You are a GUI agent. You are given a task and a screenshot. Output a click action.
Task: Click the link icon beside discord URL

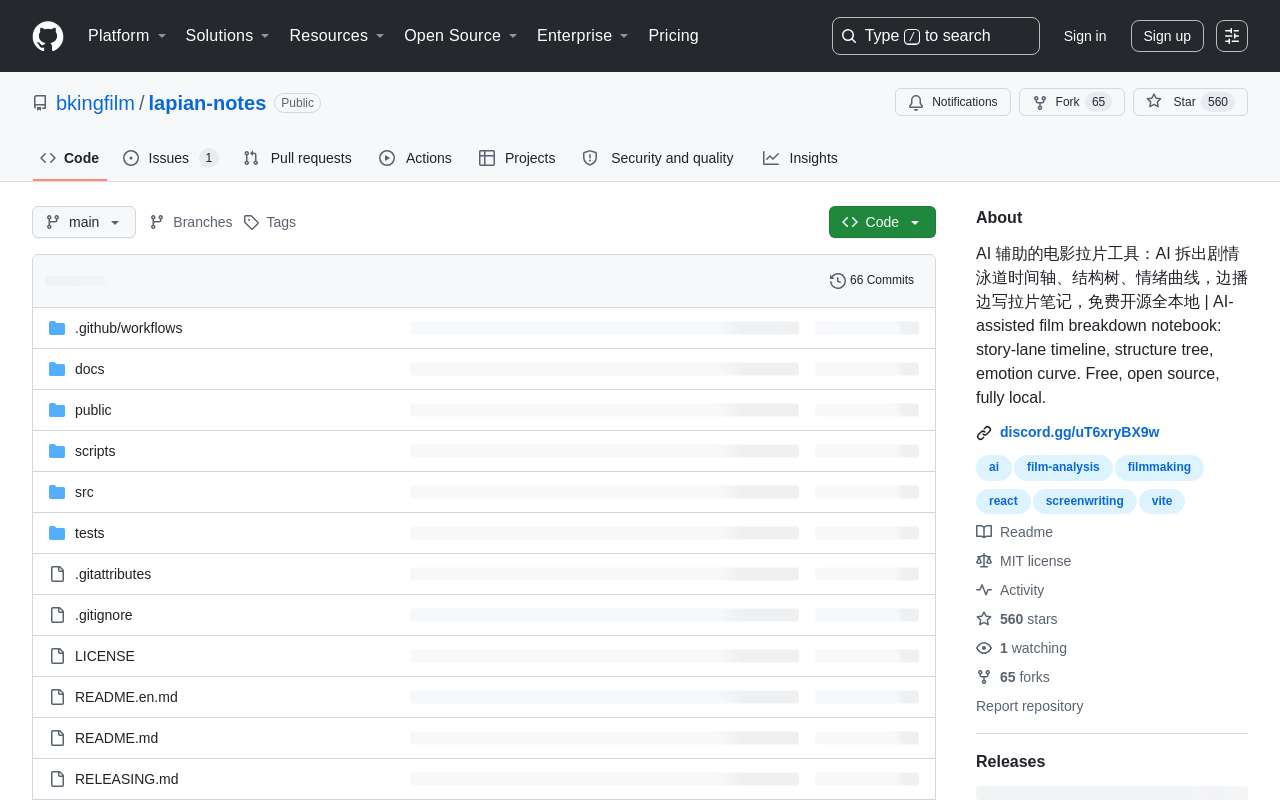tap(984, 433)
